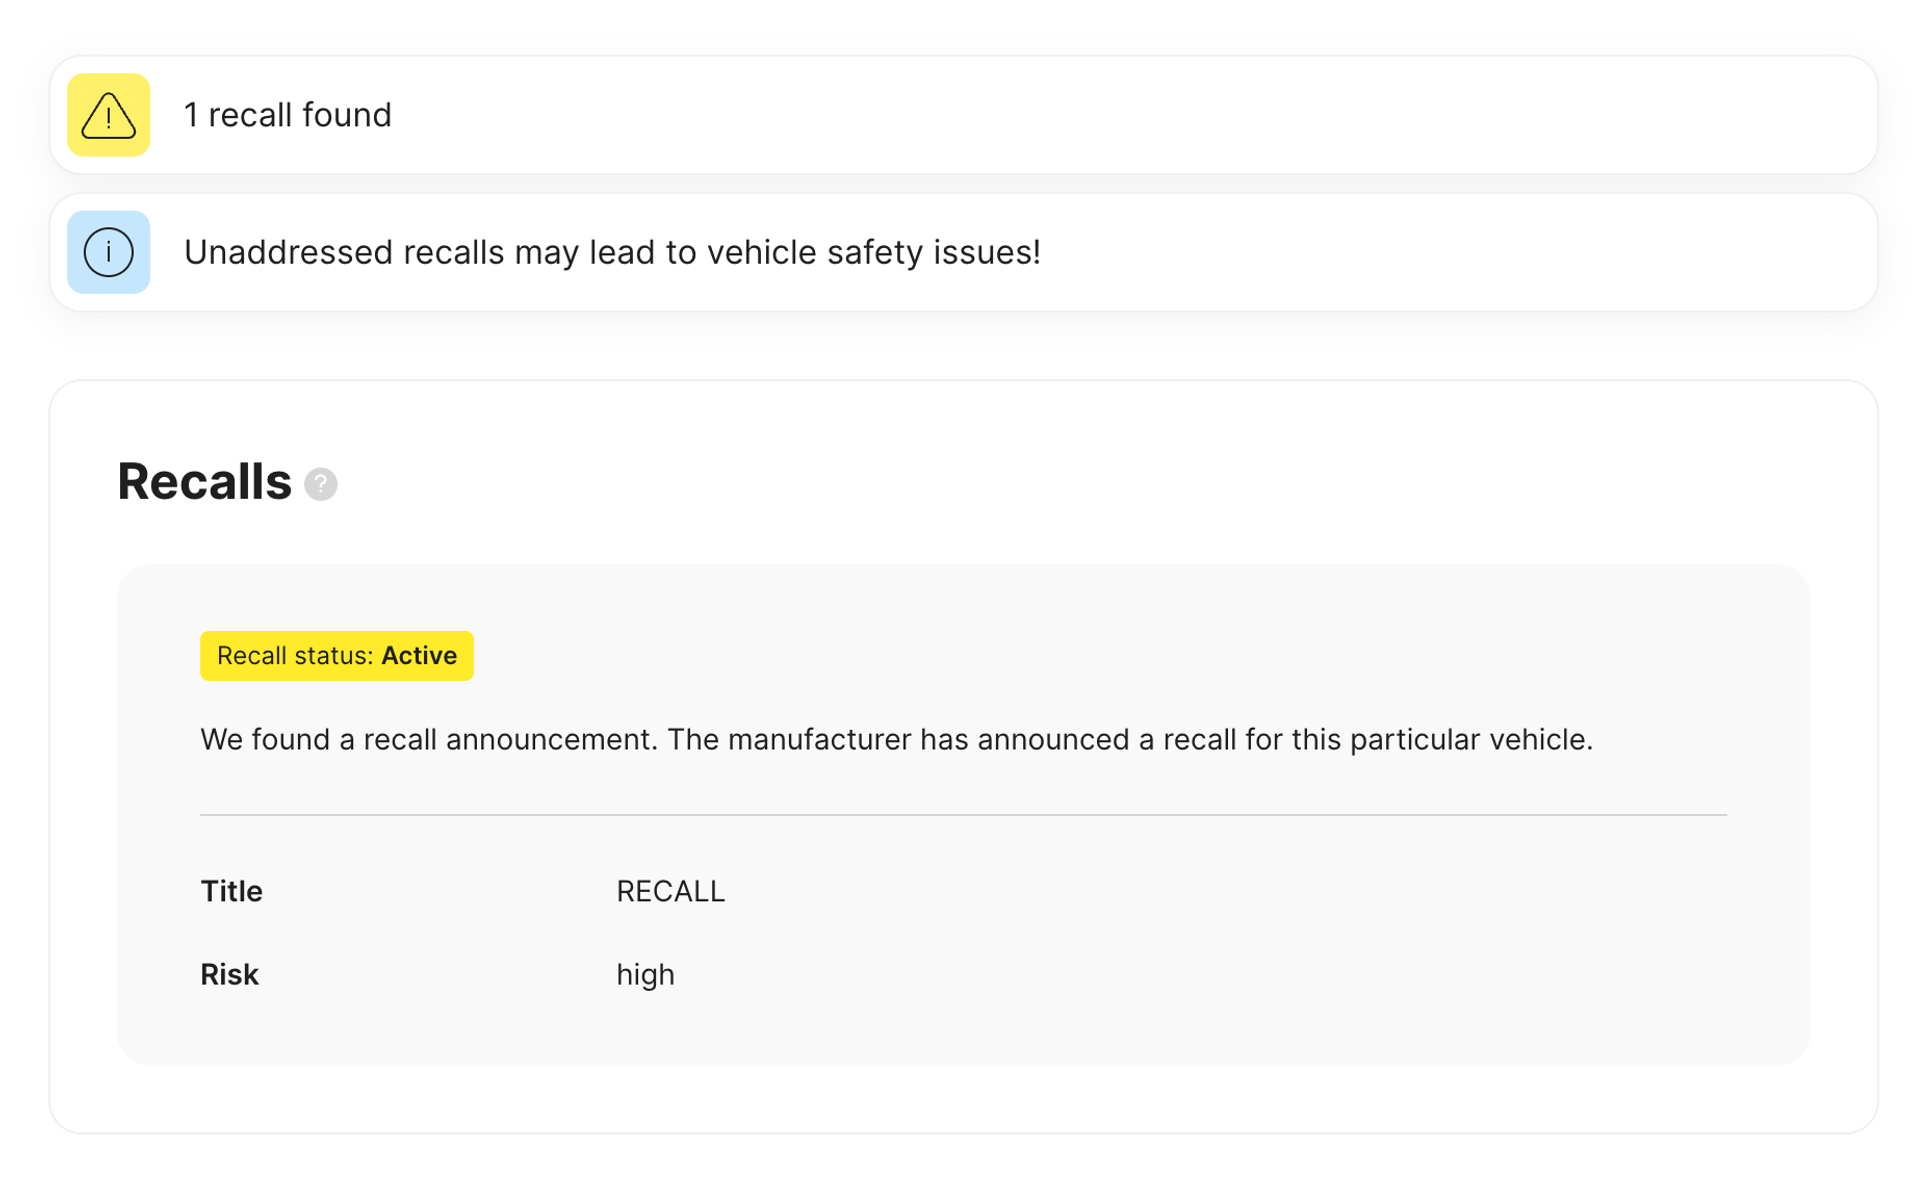
Task: Expand the 1 recall found banner
Action: pos(960,115)
